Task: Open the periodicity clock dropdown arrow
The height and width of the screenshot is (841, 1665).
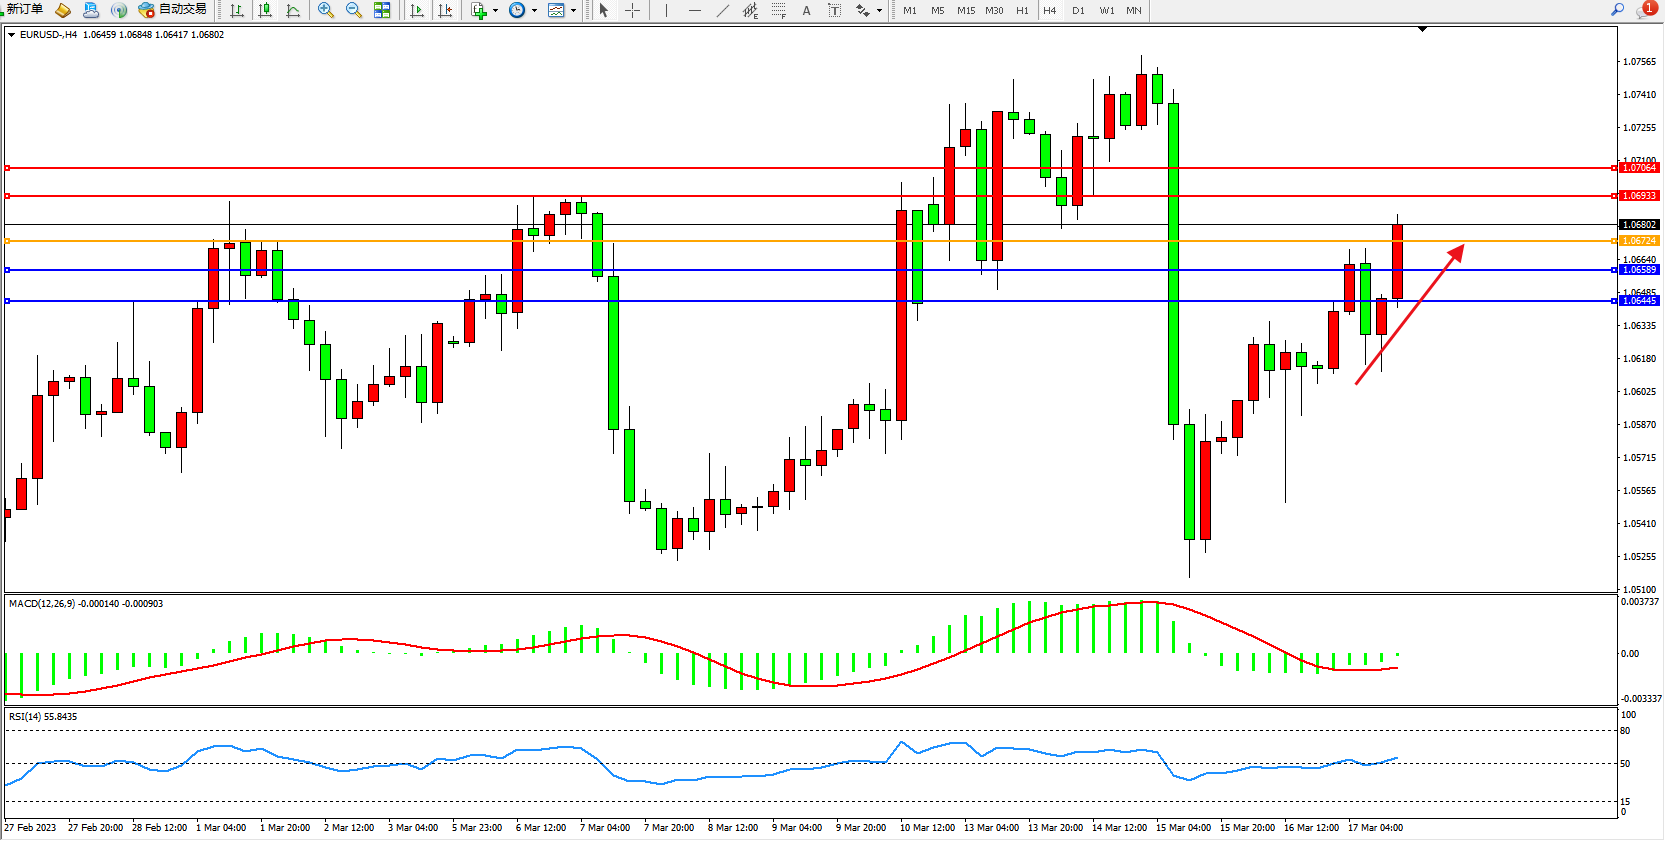Action: [x=534, y=11]
